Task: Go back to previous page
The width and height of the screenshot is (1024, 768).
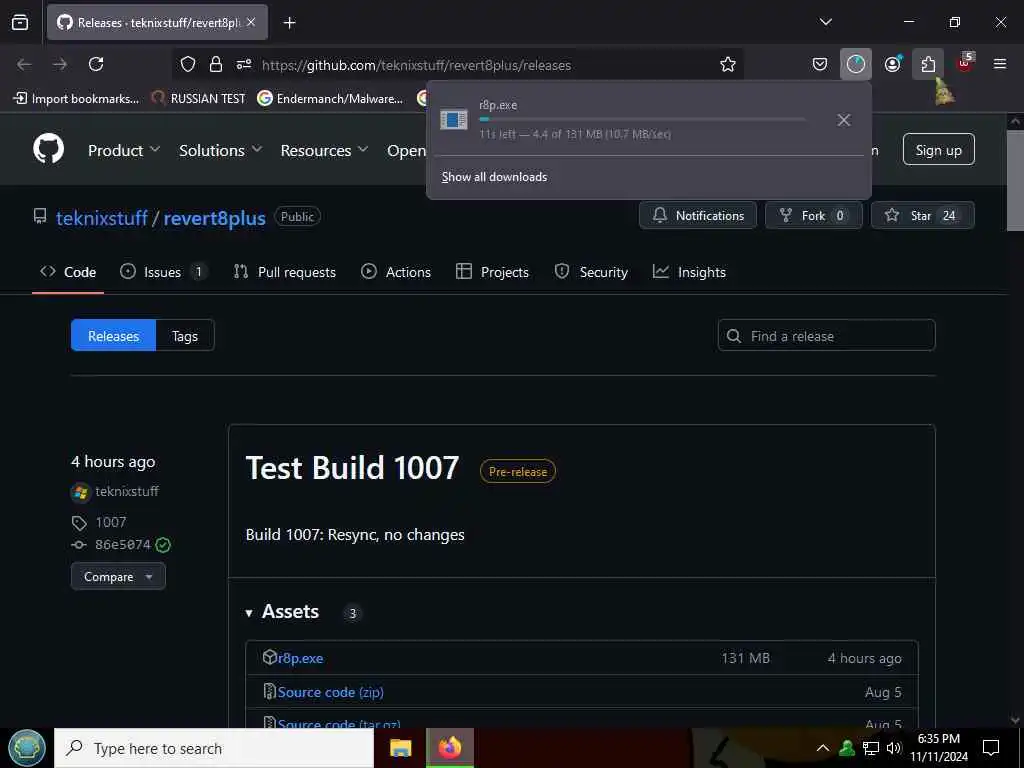Action: (24, 64)
